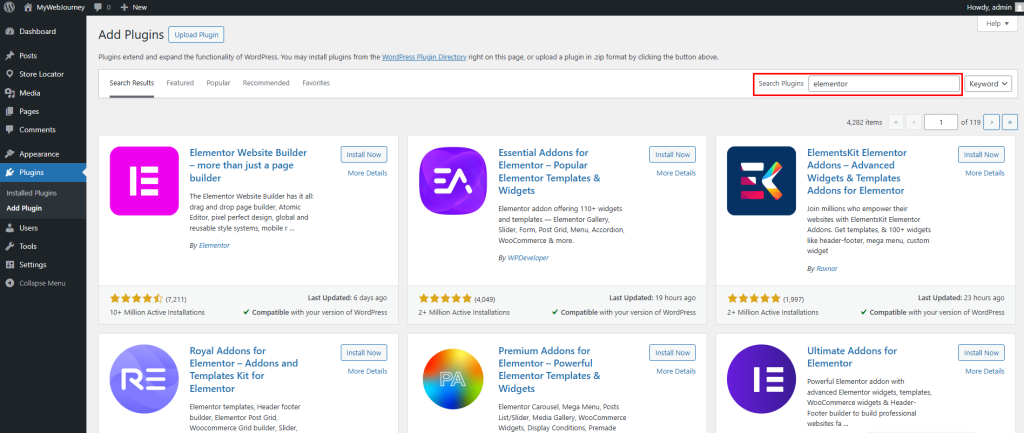Open the New content menu
This screenshot has height=433, width=1024.
tap(133, 7)
